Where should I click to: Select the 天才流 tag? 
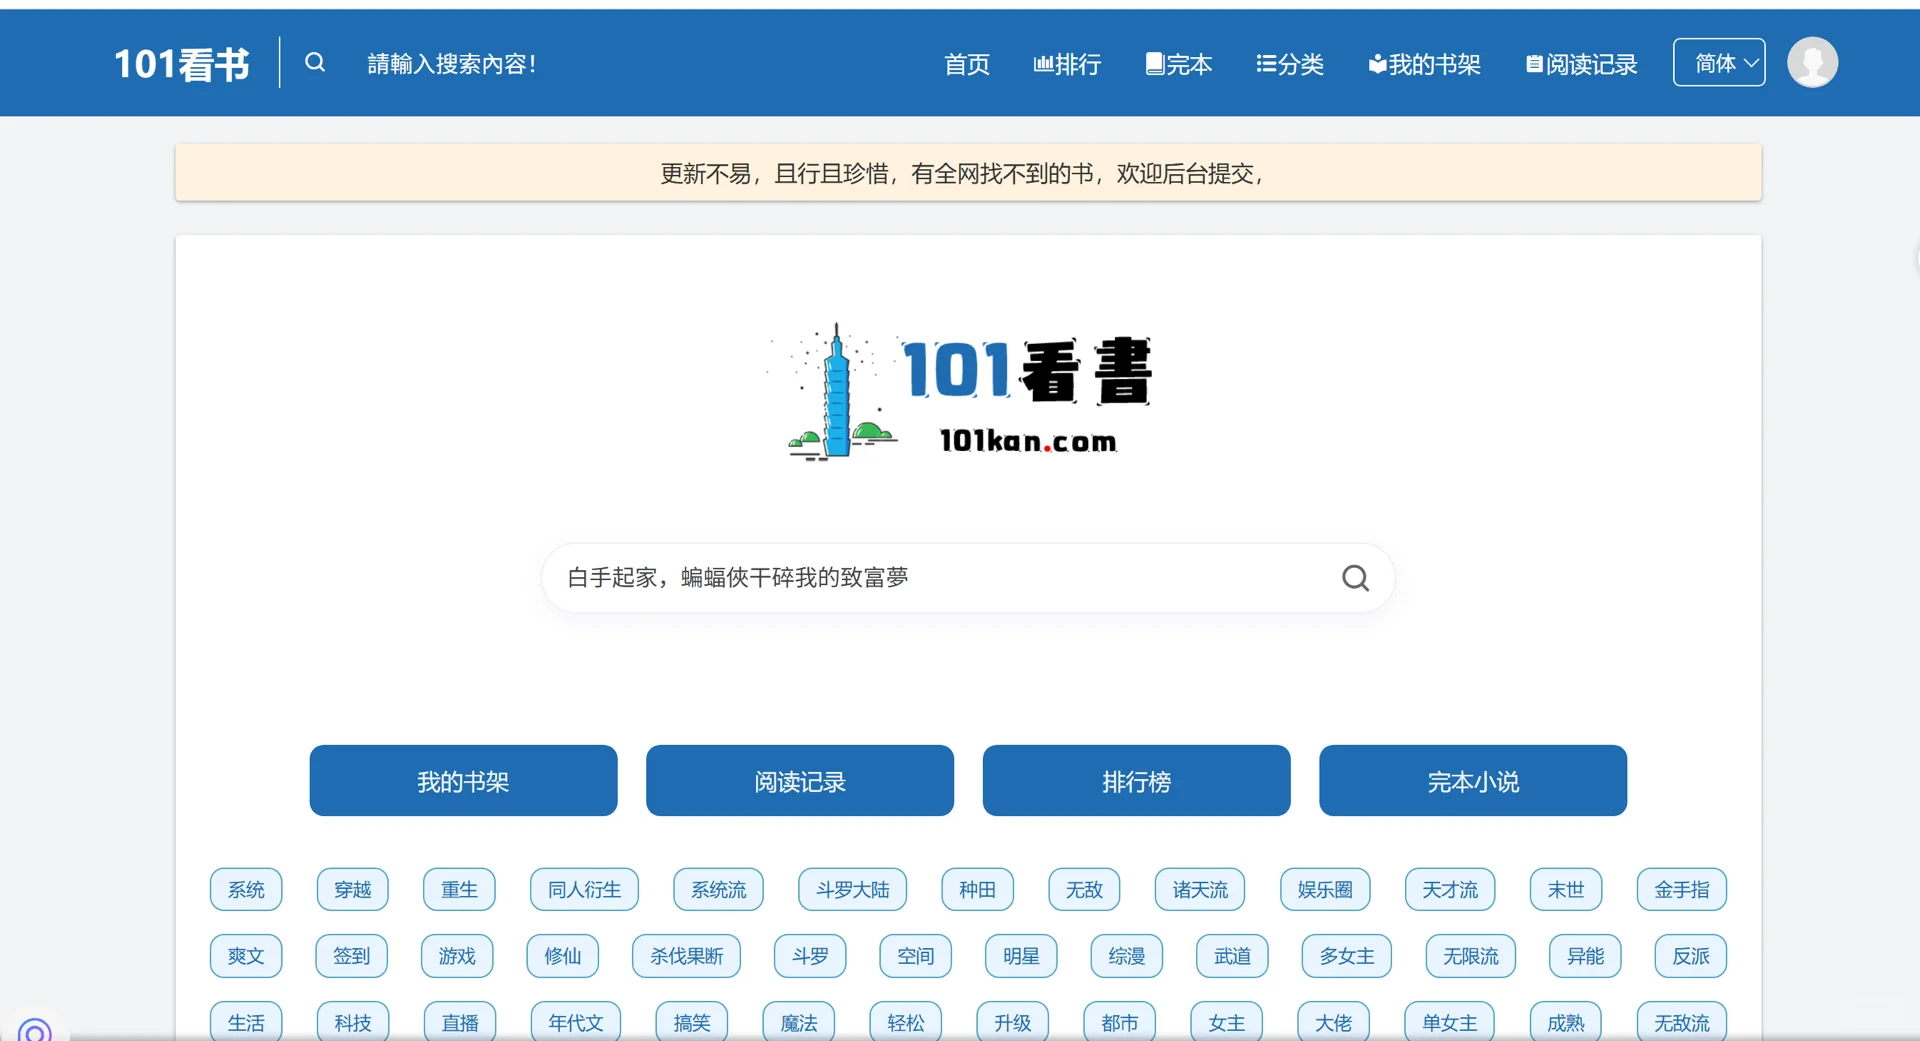point(1450,890)
